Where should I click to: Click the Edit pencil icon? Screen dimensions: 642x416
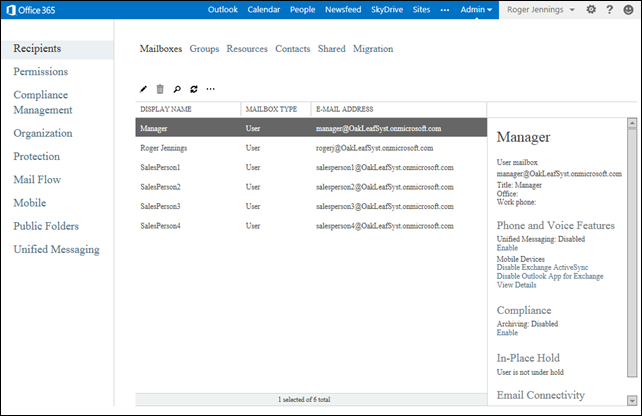coord(143,89)
